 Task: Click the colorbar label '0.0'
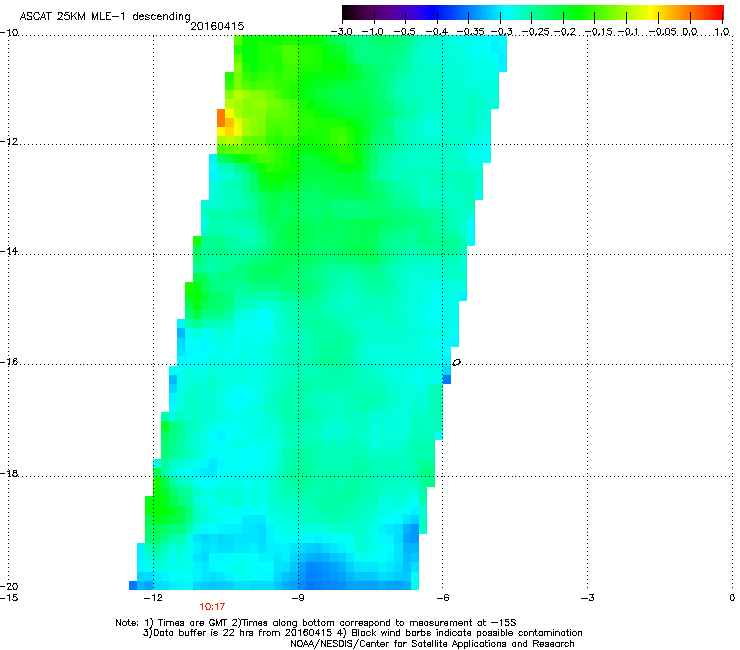690,32
